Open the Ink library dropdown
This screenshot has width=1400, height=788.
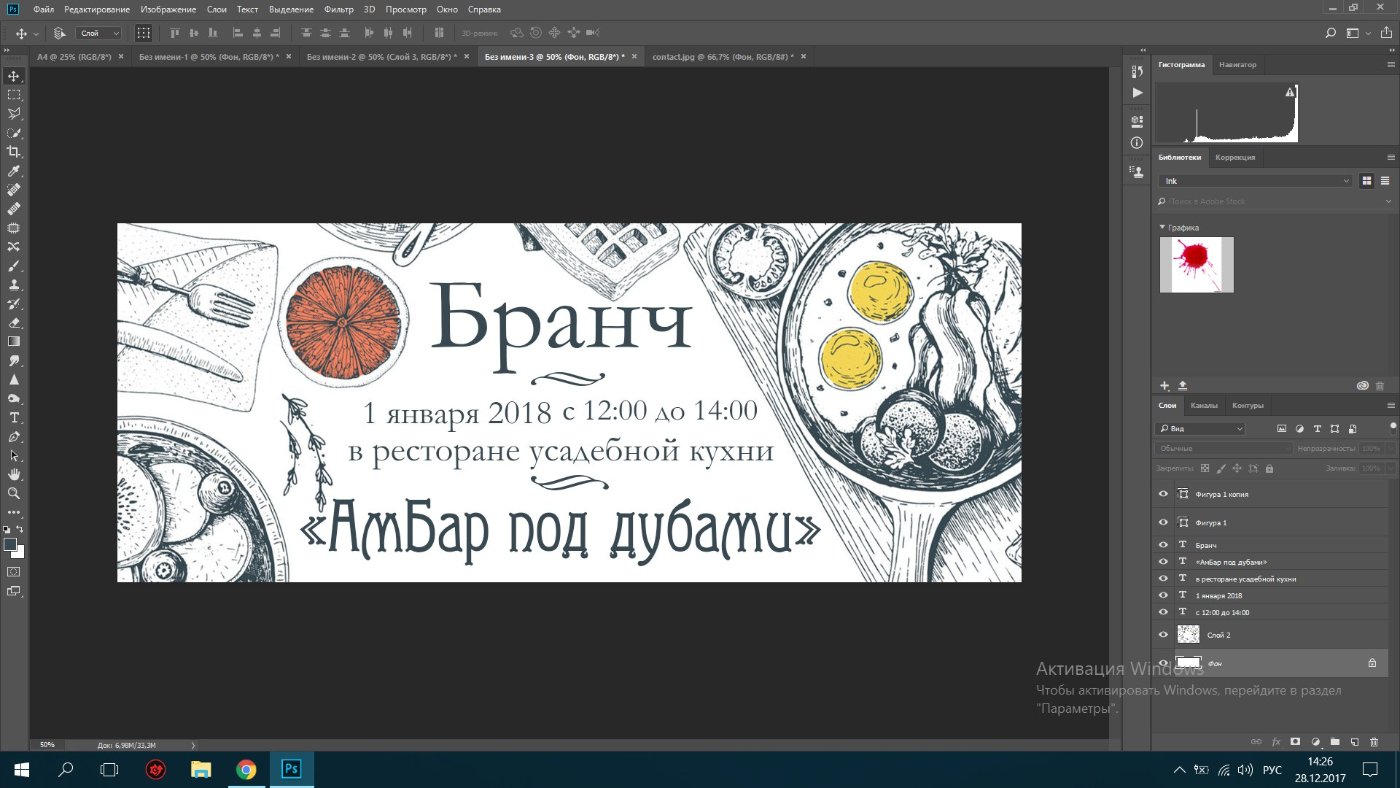[x=1256, y=181]
